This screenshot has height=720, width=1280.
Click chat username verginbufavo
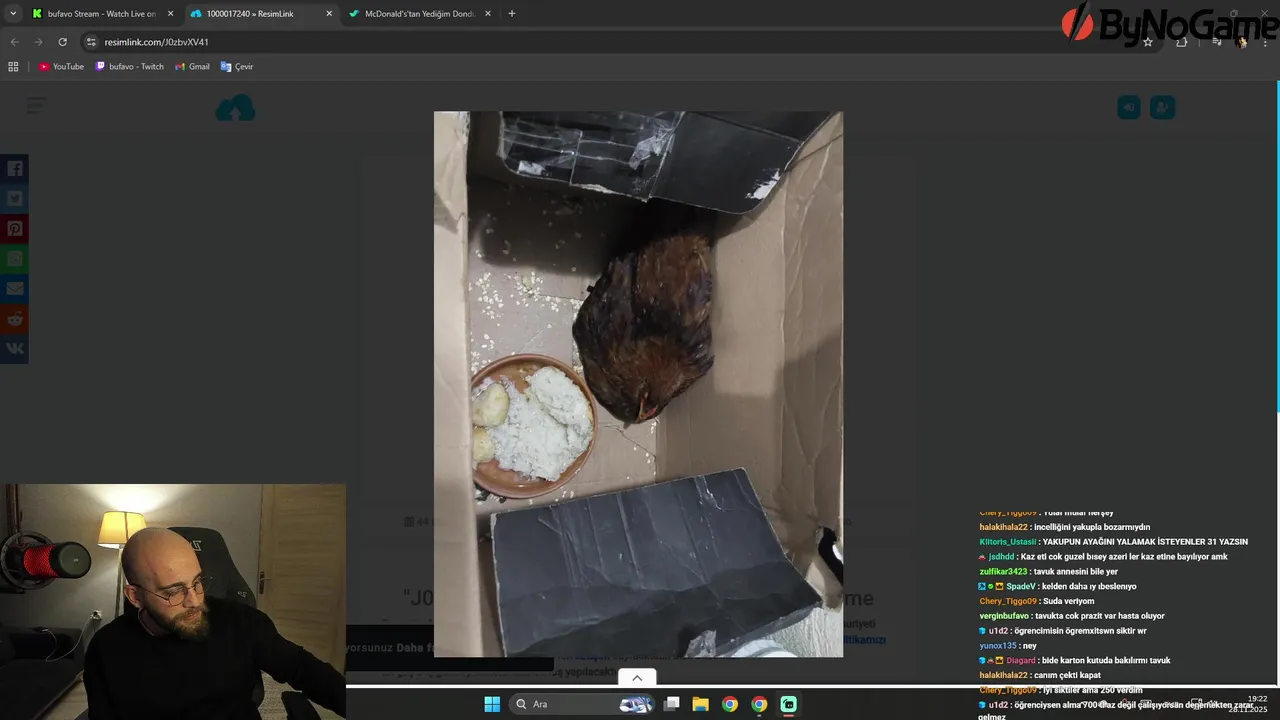click(1005, 616)
